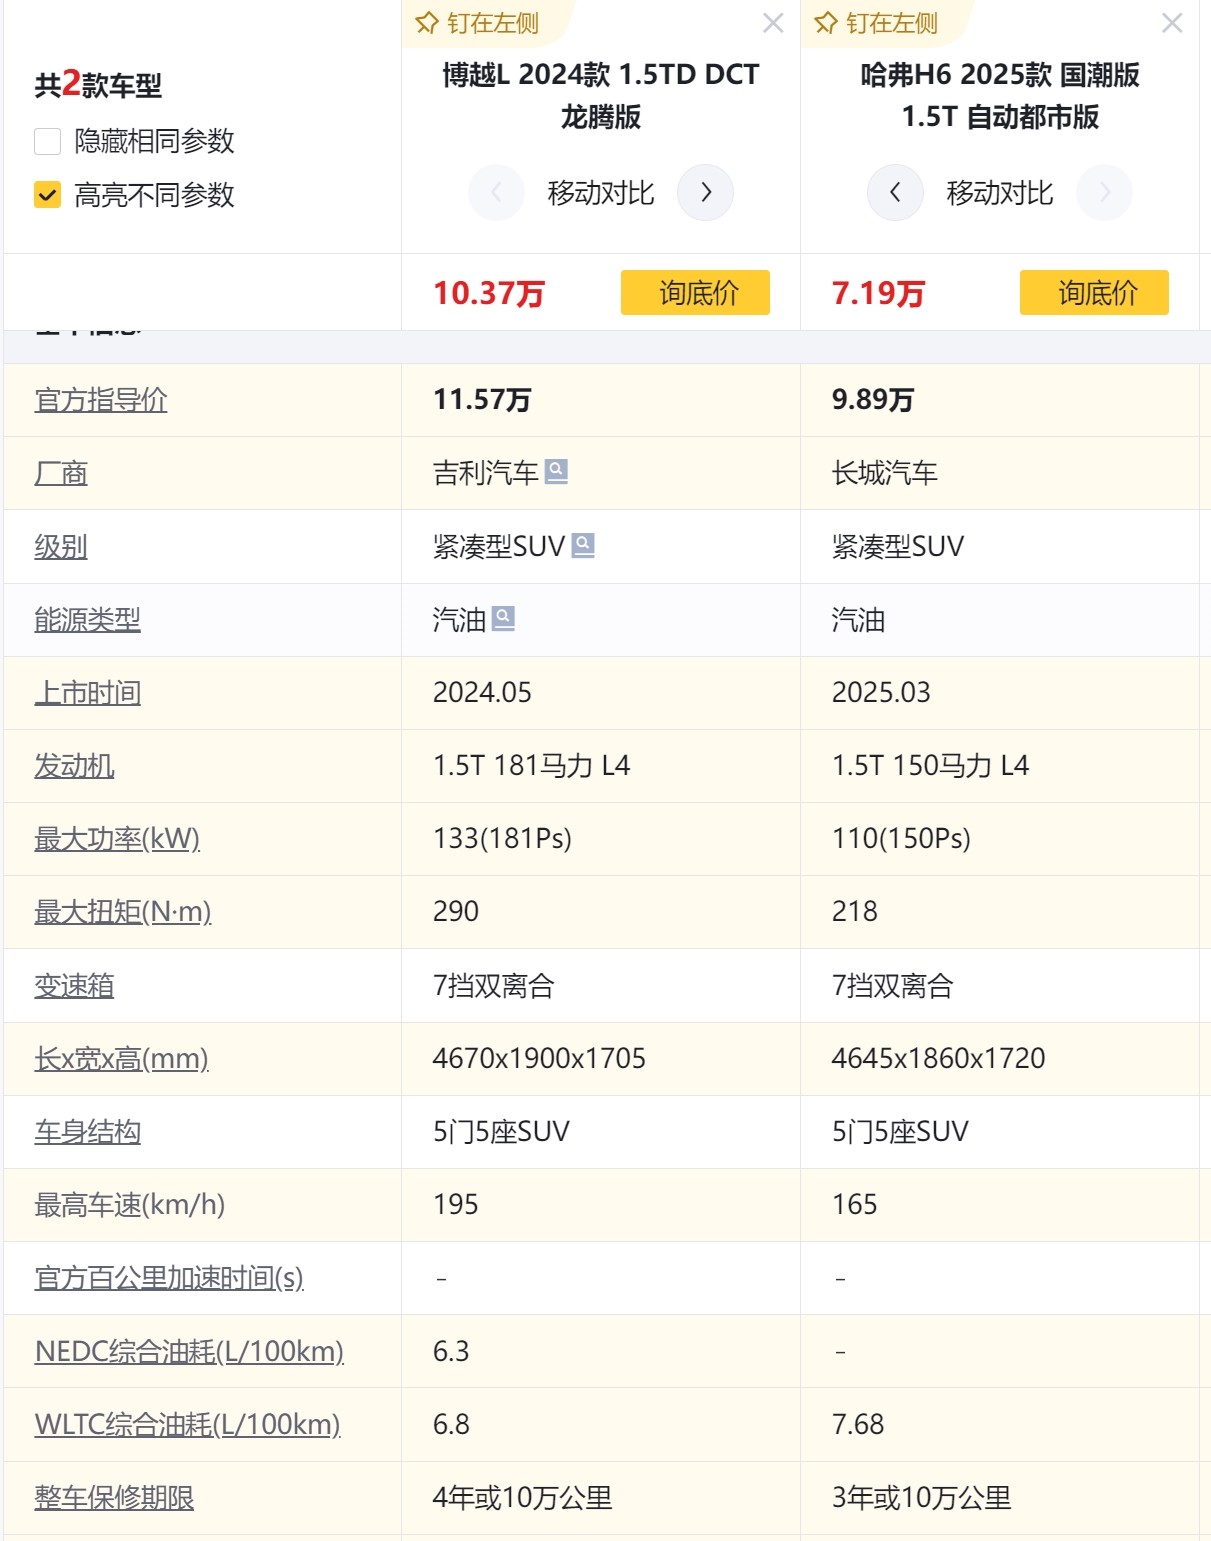Click 6.8 WLTC fuel consumption value

pos(451,1425)
